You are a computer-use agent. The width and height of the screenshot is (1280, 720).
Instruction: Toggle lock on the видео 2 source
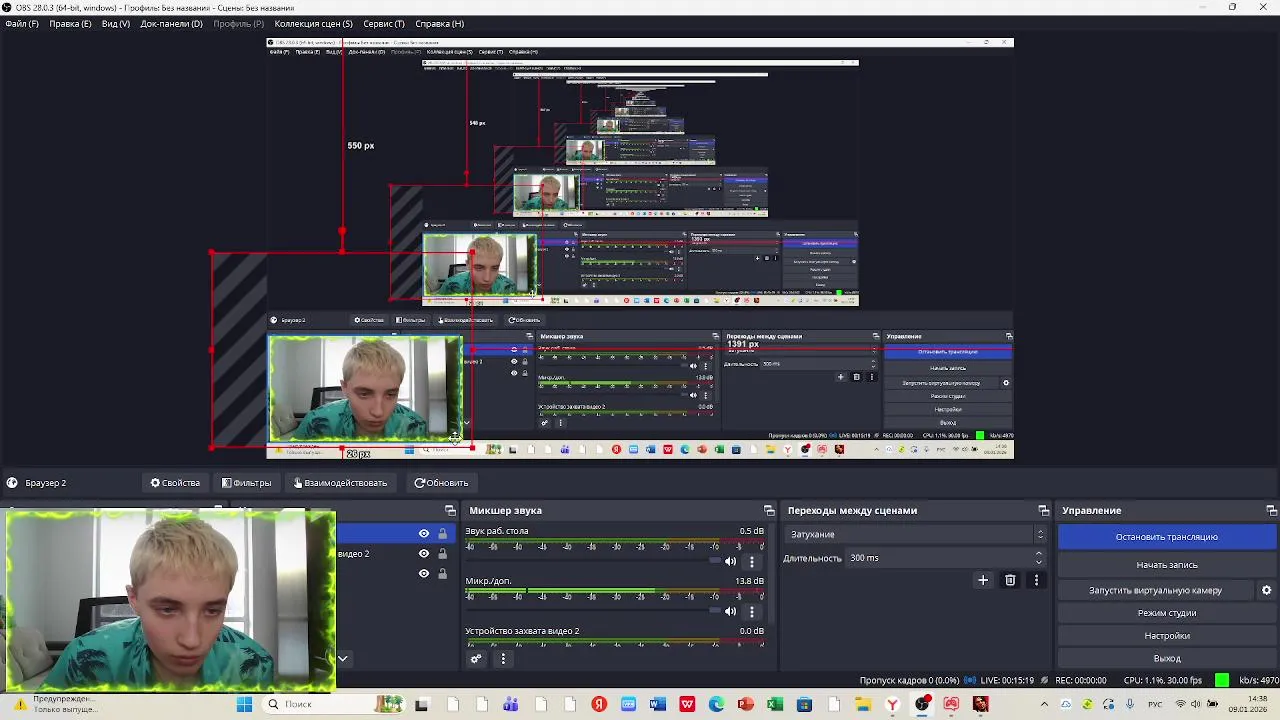pyautogui.click(x=442, y=553)
